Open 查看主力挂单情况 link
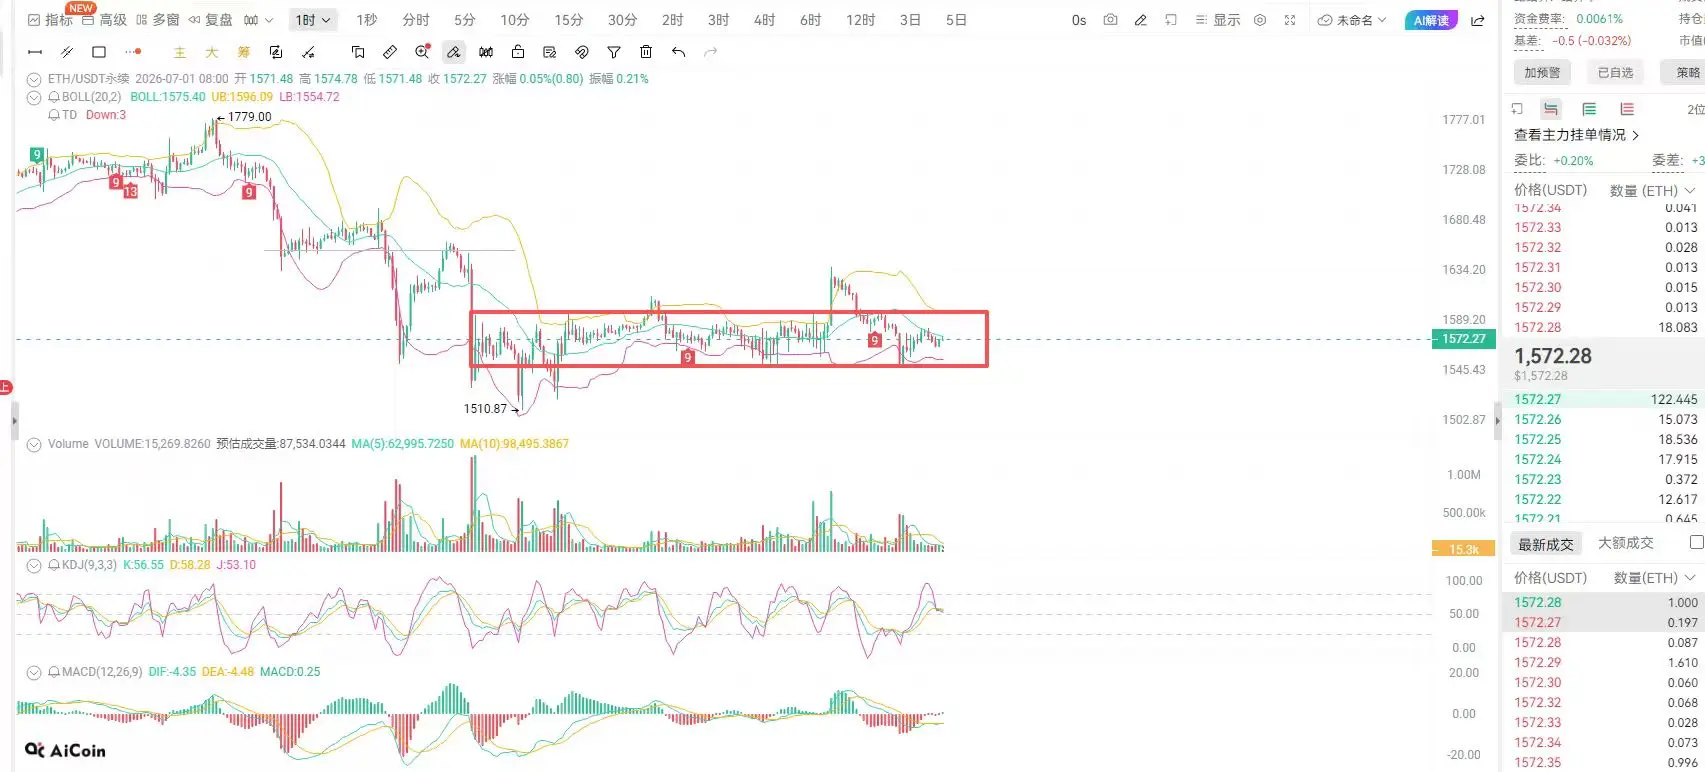 (x=1577, y=135)
